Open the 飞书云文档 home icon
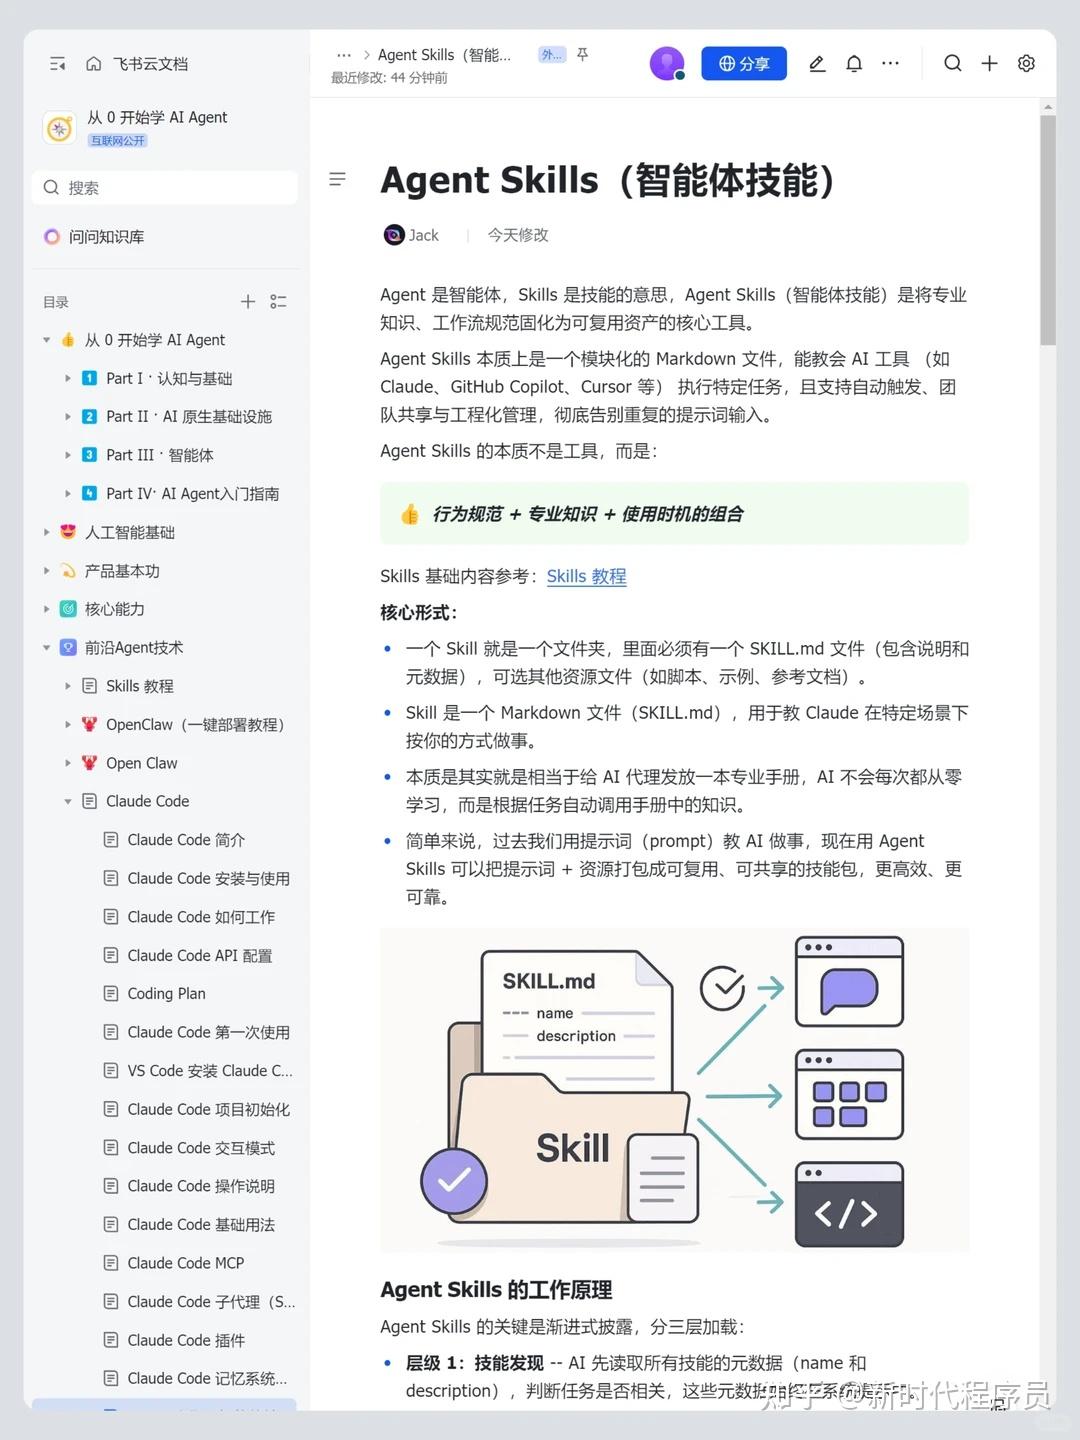This screenshot has width=1080, height=1440. coord(94,64)
